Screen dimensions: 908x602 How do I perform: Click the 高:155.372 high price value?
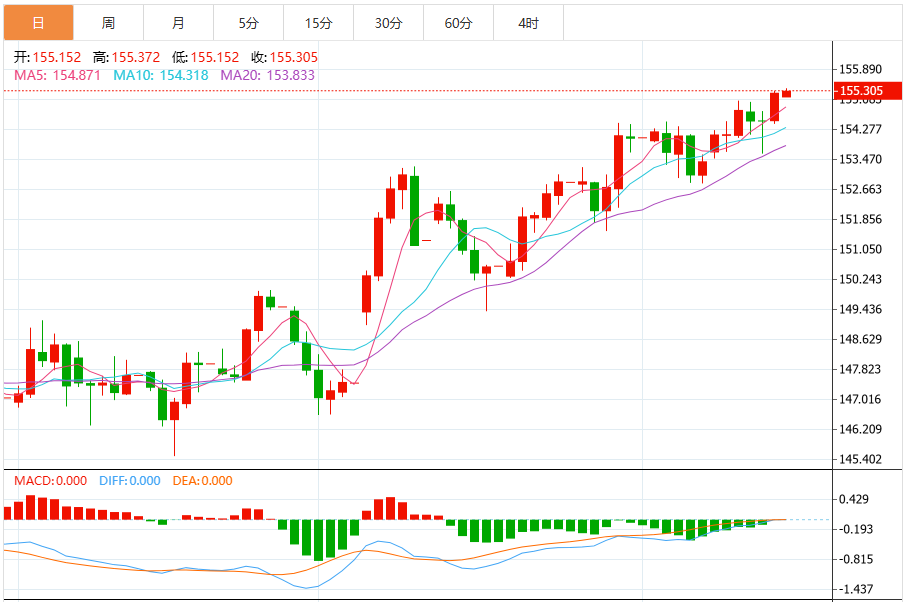point(126,57)
